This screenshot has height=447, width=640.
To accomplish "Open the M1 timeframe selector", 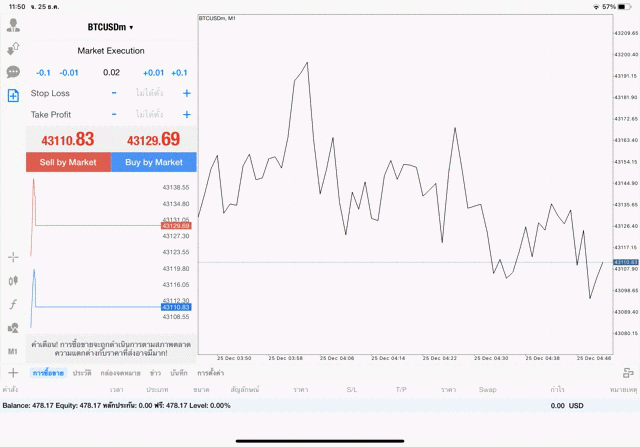I will (13, 352).
